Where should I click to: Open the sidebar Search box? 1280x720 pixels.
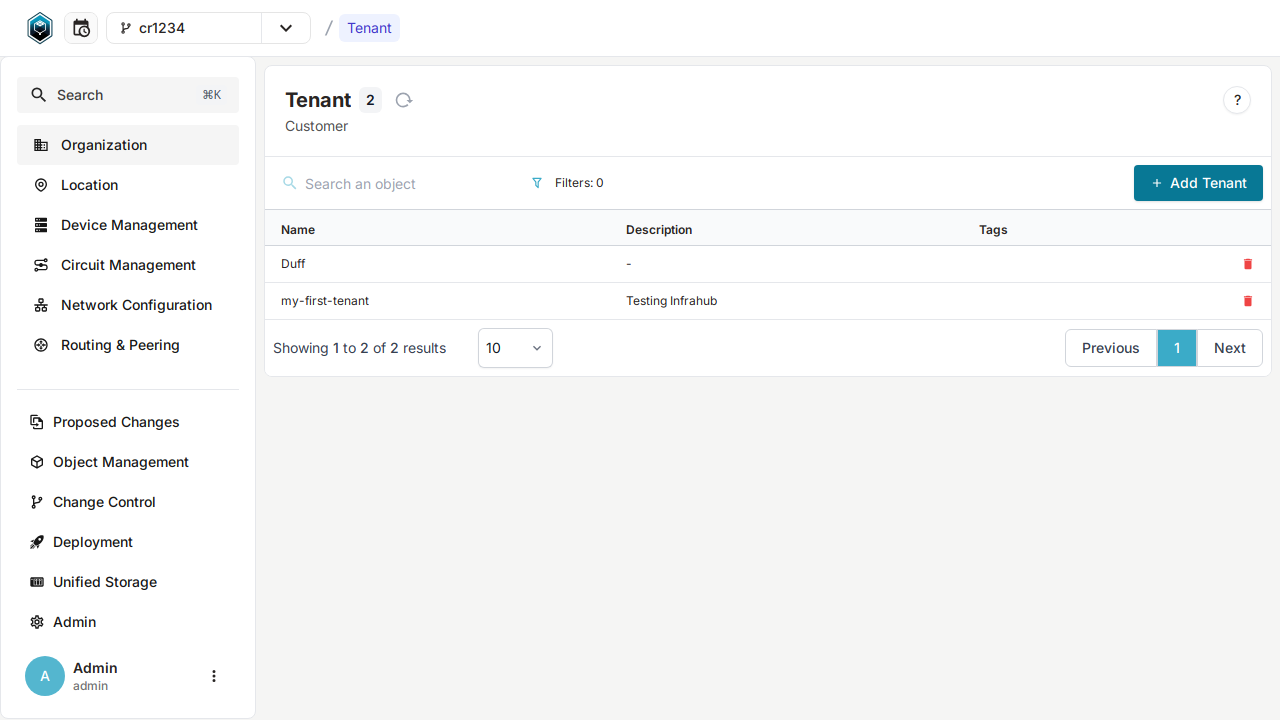128,95
